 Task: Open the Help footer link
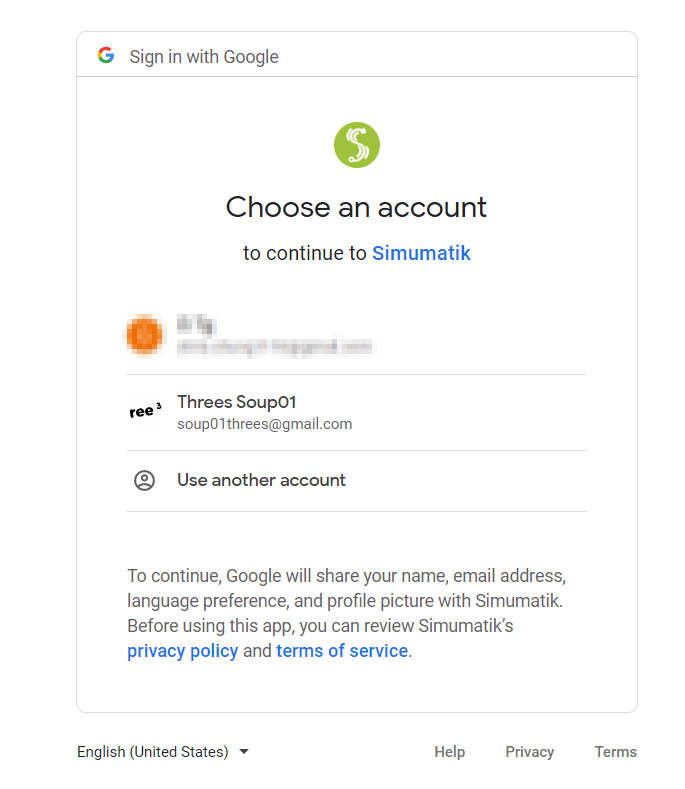click(449, 751)
